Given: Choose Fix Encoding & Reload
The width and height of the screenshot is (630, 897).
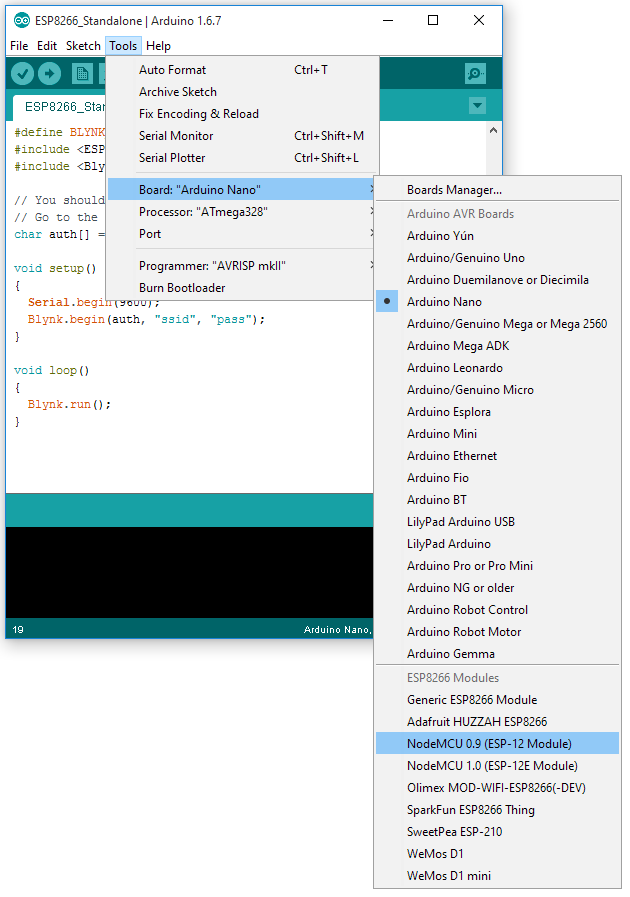Looking at the screenshot, I should [243, 114].
